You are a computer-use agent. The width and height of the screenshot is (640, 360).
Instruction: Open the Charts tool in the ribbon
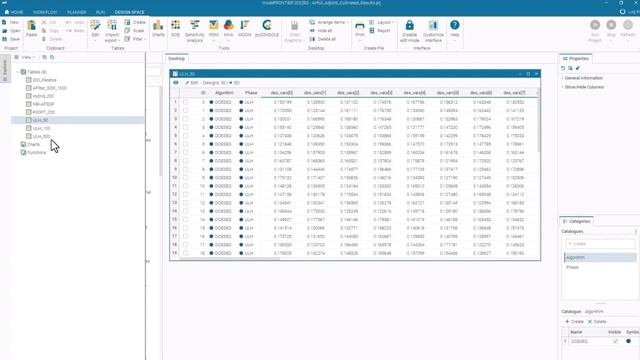tap(158, 29)
